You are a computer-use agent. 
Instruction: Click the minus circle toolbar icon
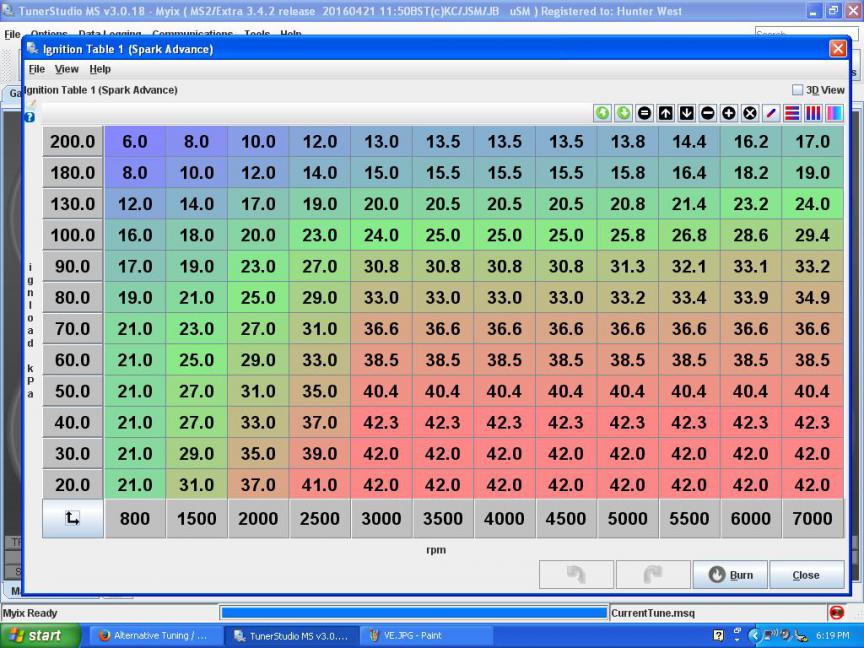click(708, 114)
